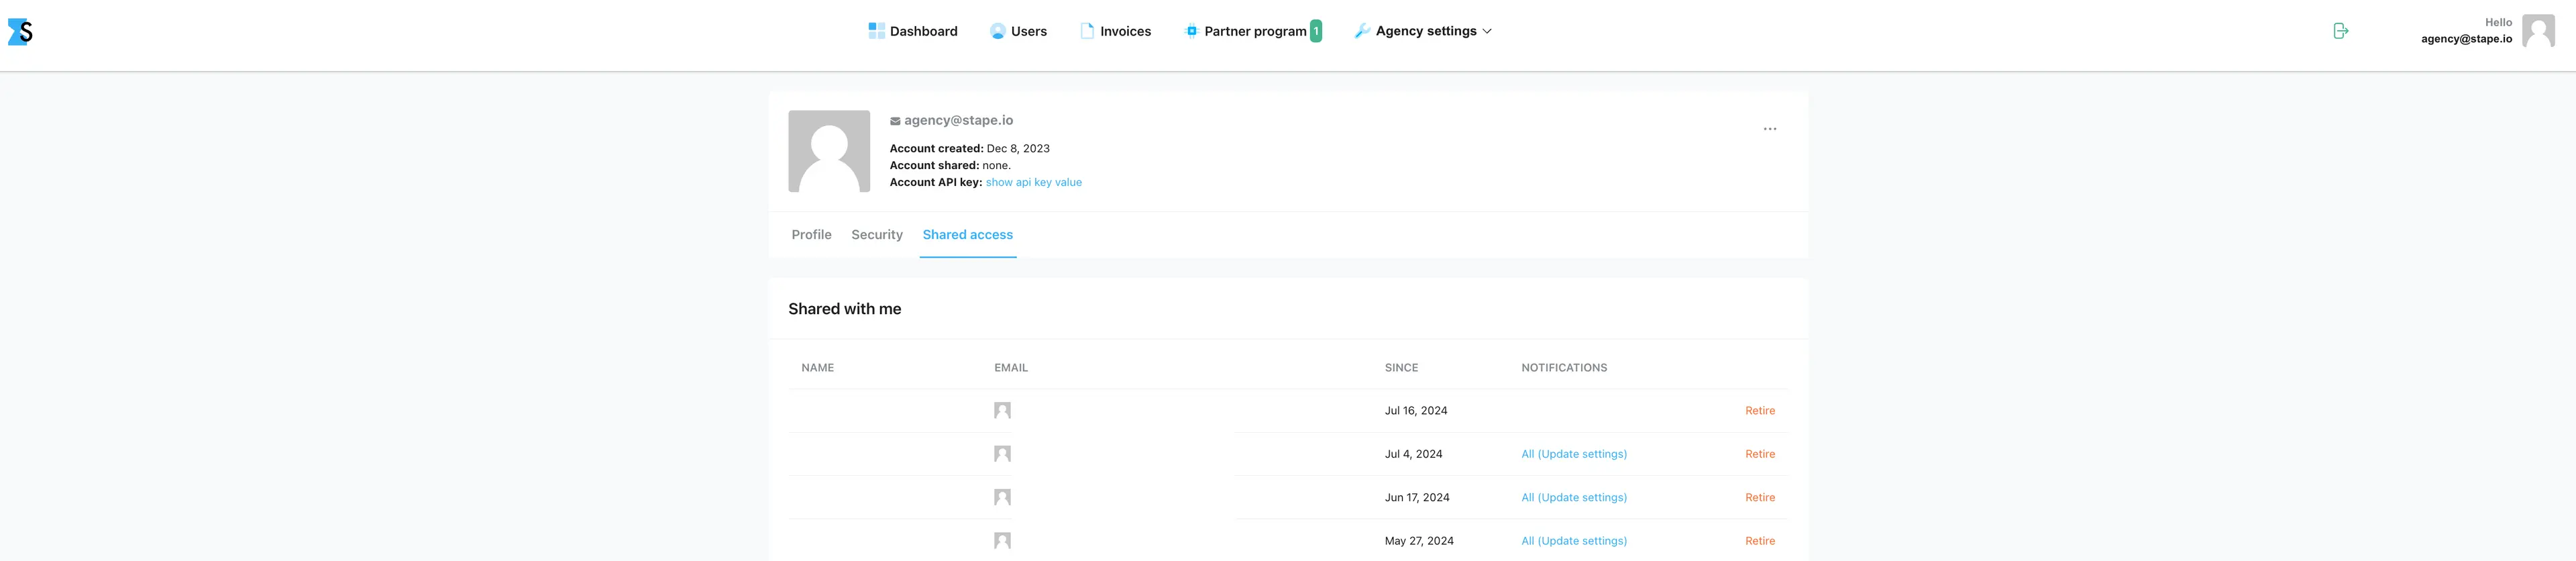The image size is (2576, 561).
Task: Click the May 27, 2024 date cell
Action: (1419, 541)
